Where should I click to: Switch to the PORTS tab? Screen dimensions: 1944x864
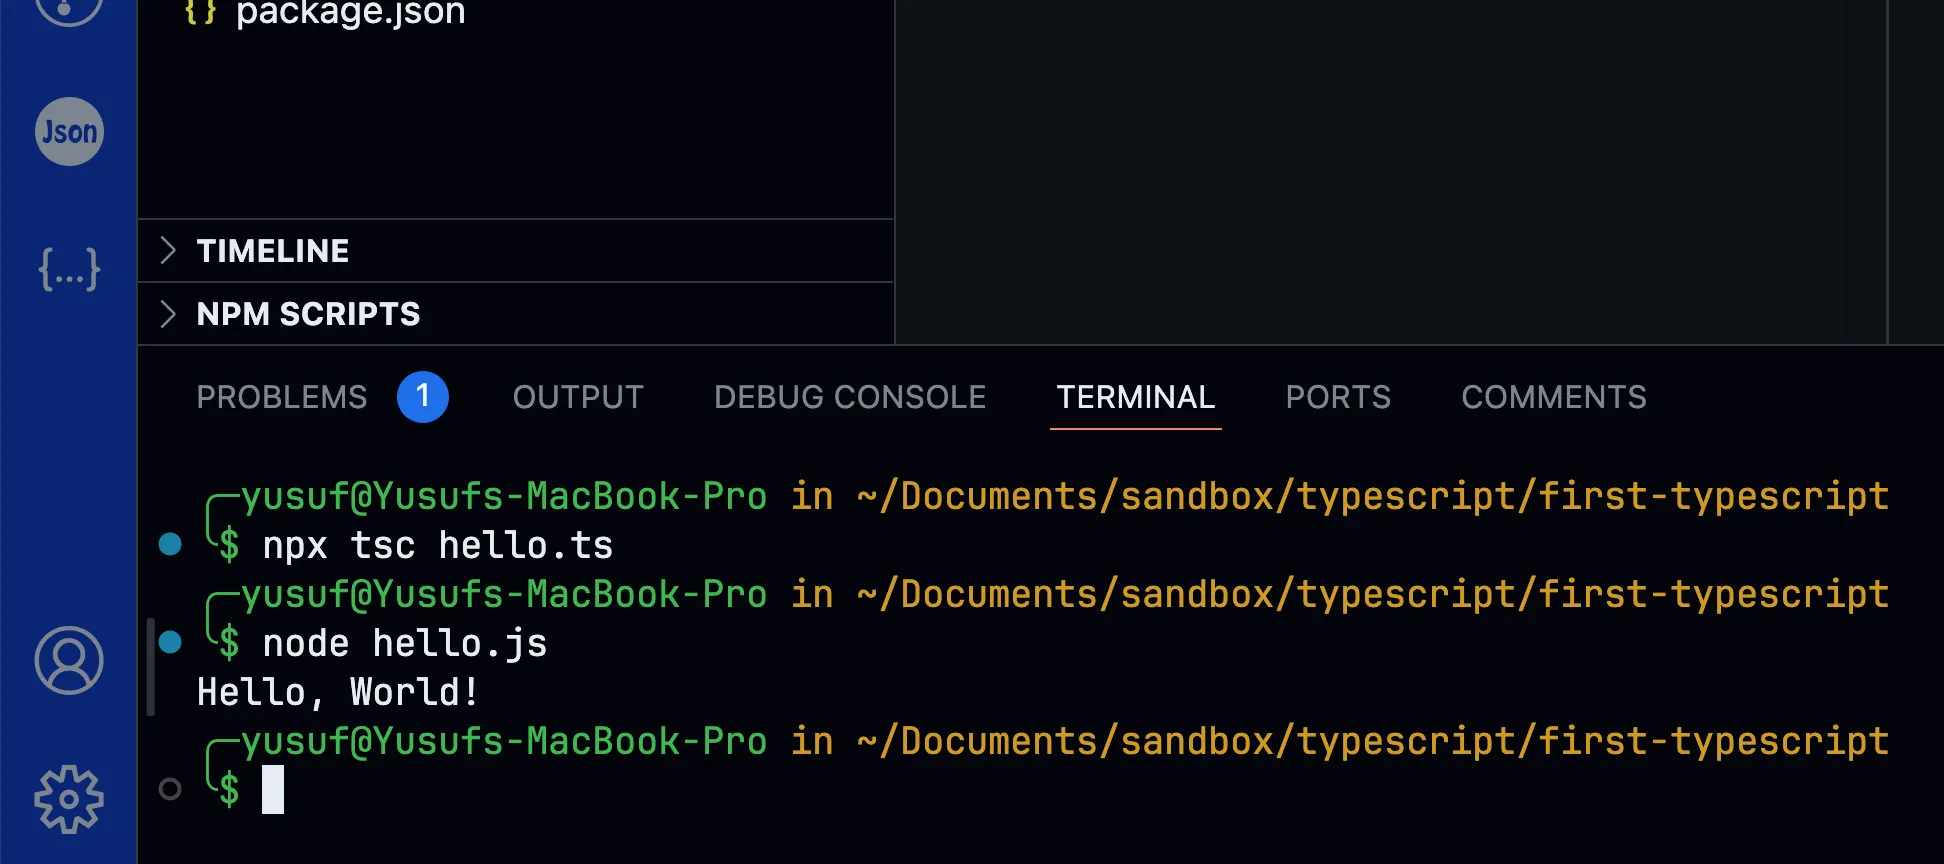tap(1338, 397)
